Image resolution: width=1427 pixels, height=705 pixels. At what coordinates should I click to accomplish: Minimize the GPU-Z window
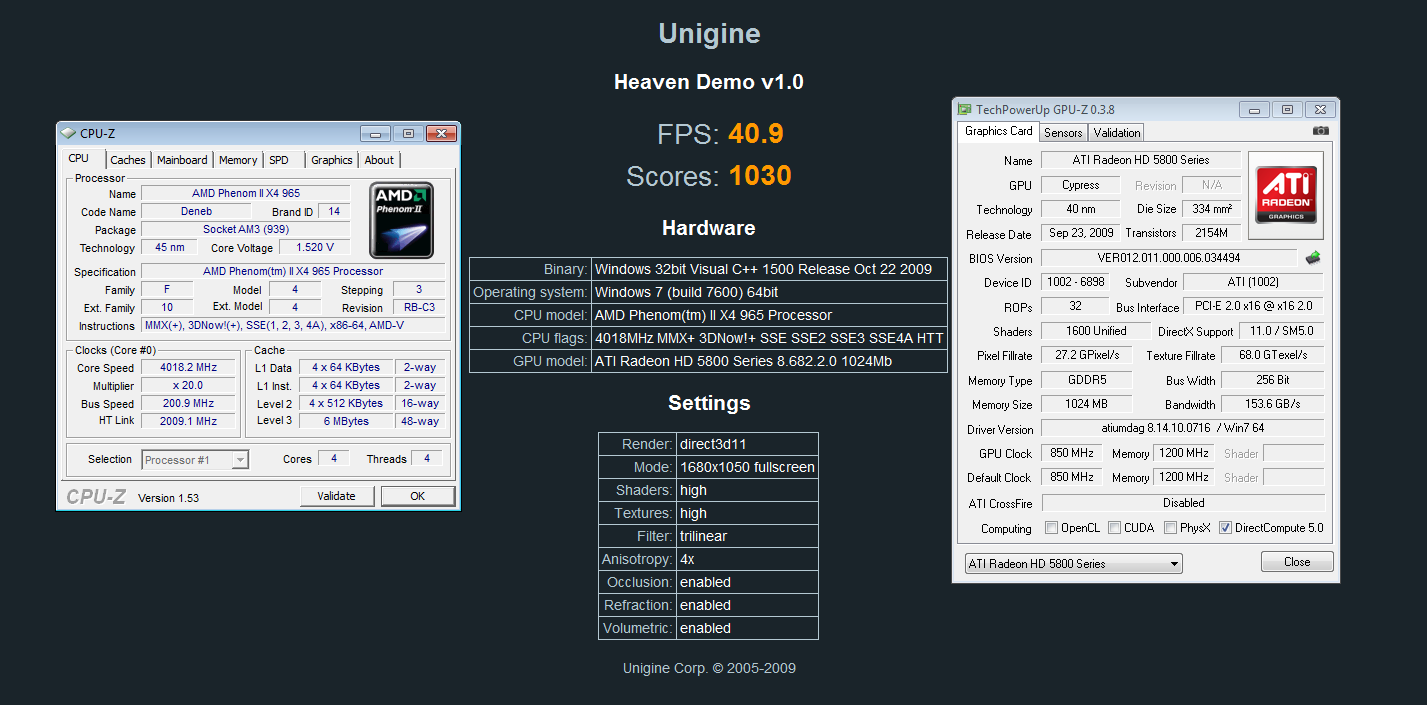click(x=1254, y=109)
